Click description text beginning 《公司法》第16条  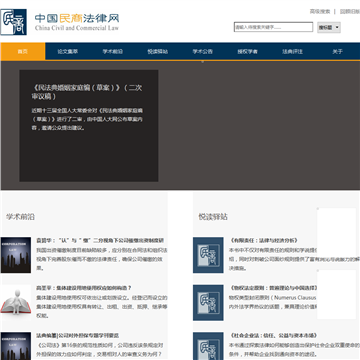tap(100, 350)
